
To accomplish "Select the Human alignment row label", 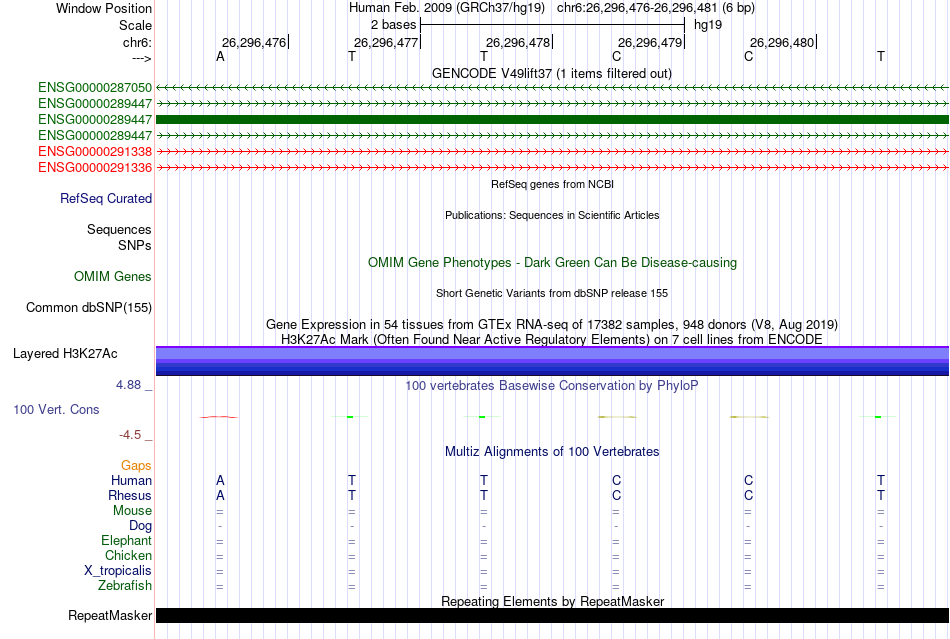I will [x=131, y=480].
